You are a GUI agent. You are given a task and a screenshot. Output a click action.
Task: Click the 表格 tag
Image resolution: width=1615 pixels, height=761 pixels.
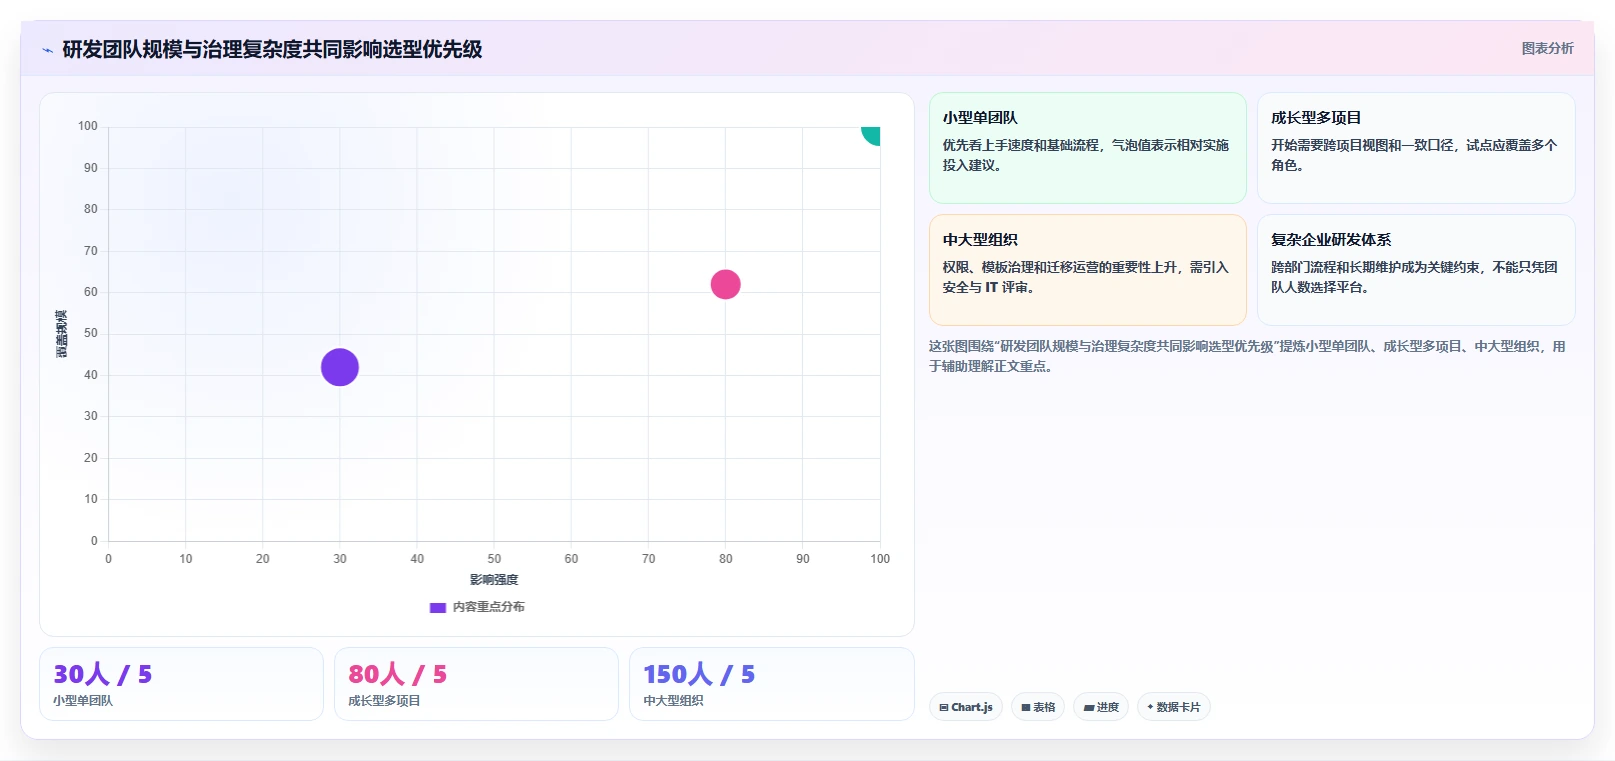coord(1038,707)
